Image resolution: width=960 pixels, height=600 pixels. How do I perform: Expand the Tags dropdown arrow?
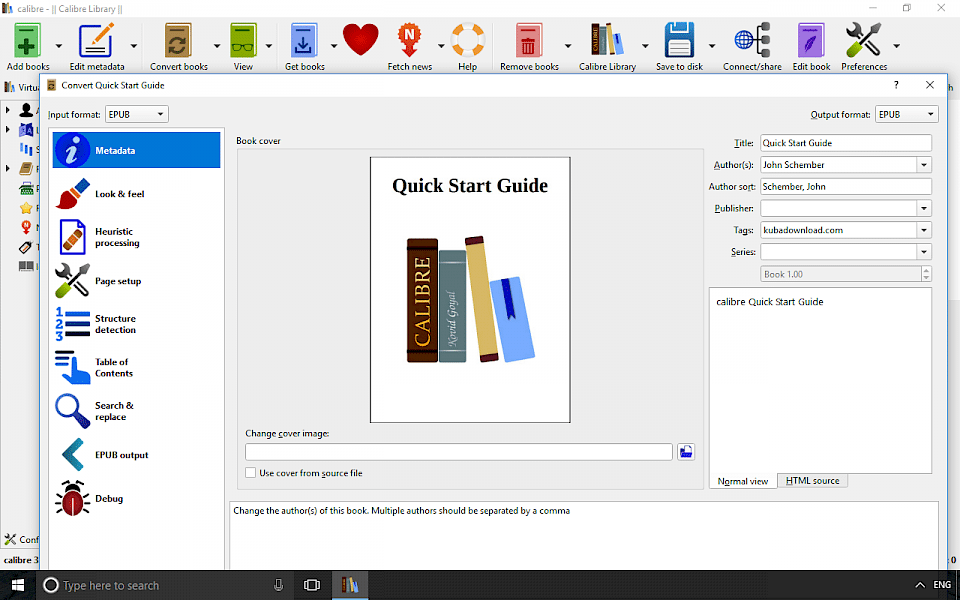click(x=924, y=230)
